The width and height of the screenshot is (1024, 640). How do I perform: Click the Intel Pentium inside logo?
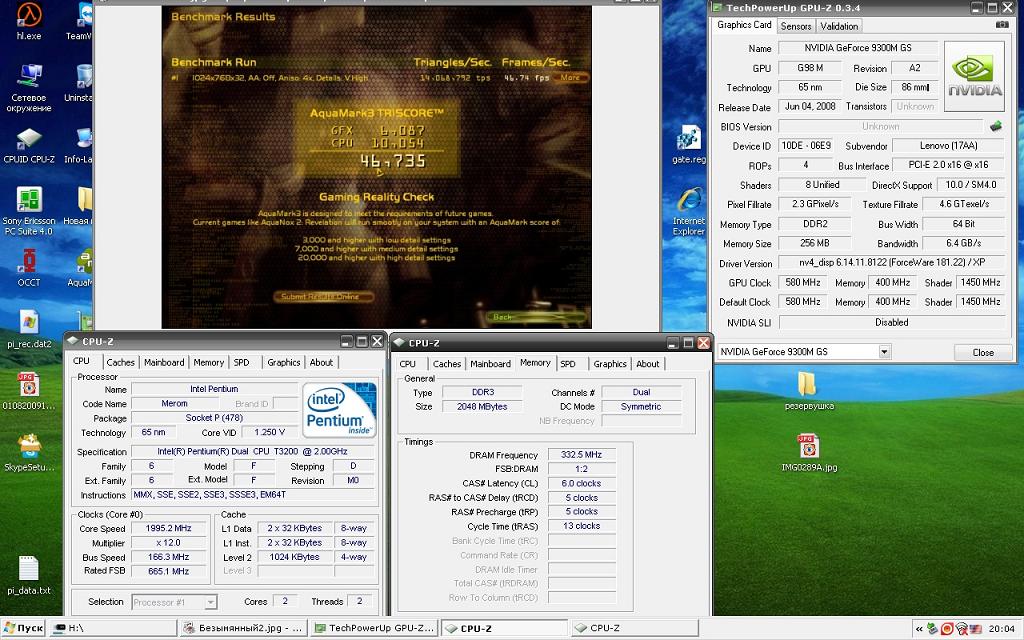click(x=340, y=409)
